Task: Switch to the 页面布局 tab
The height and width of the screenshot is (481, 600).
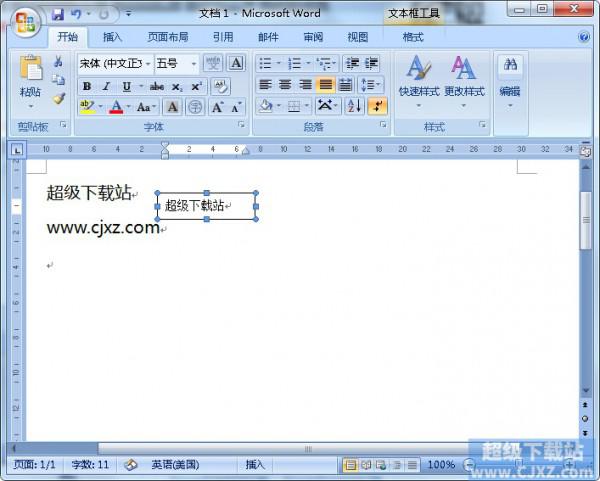Action: pos(168,37)
